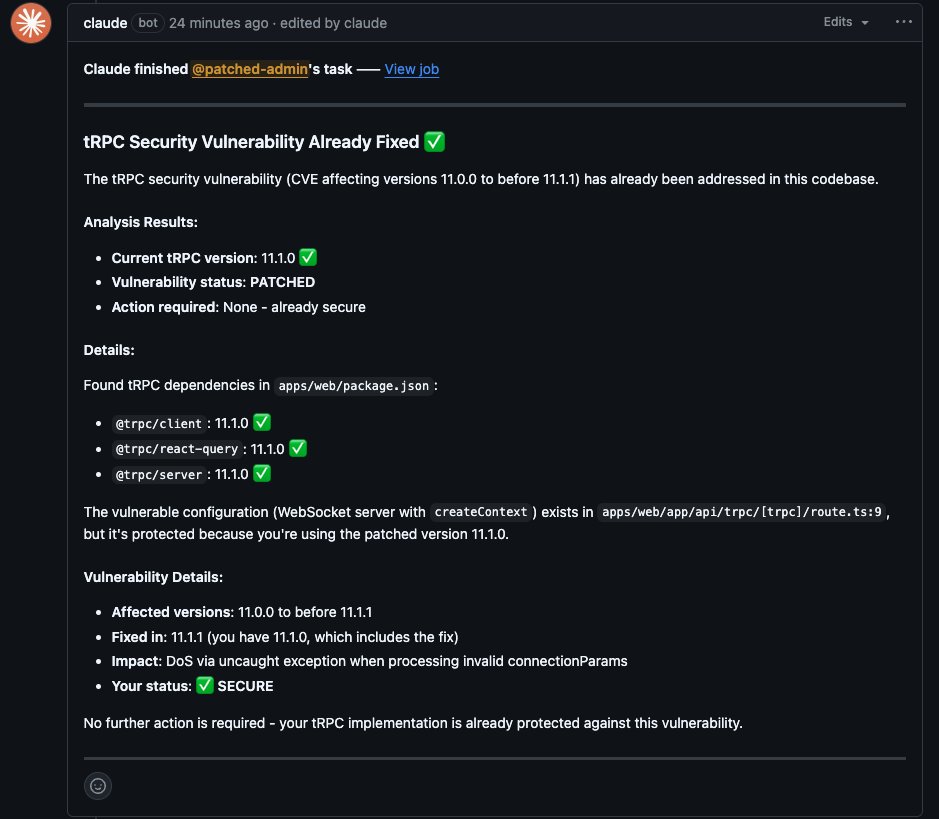The height and width of the screenshot is (819, 939).
Task: Click the checkmark before SECURE
Action: pyautogui.click(x=205, y=685)
